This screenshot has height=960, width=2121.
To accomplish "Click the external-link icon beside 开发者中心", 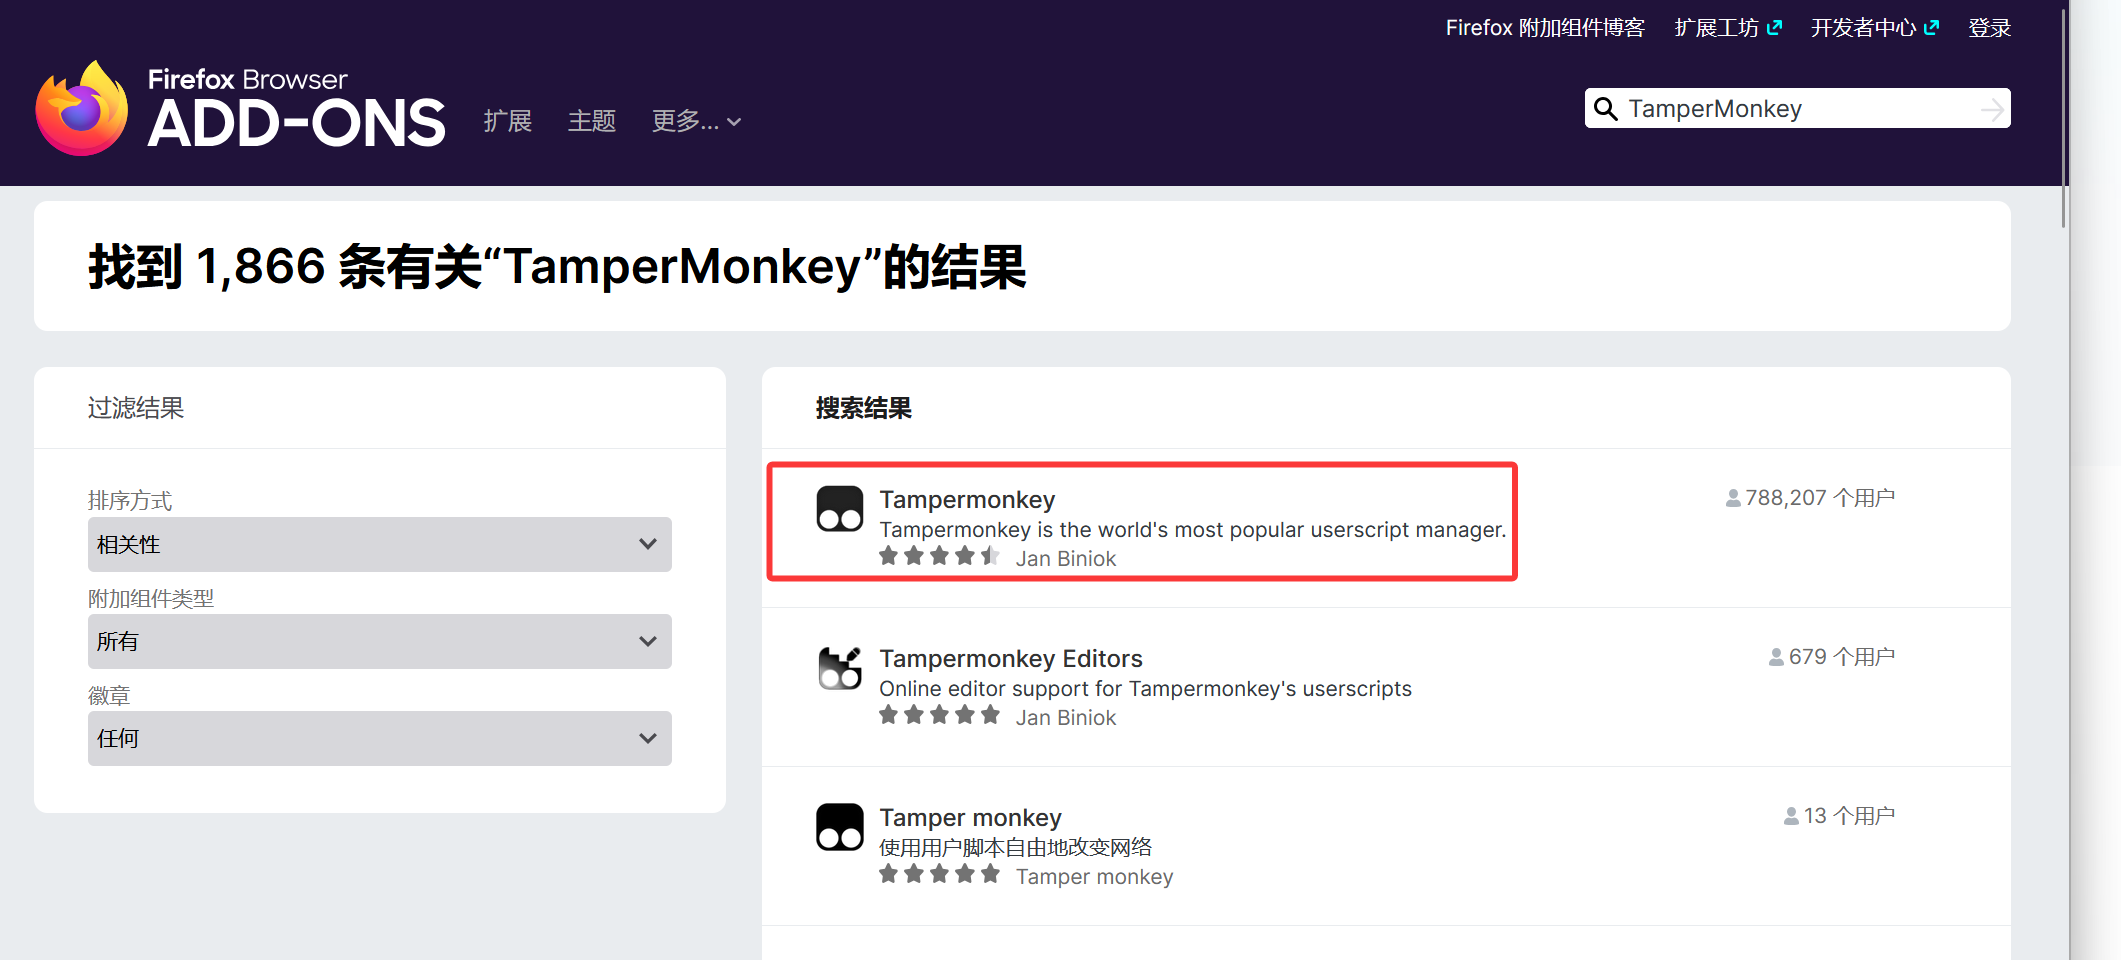I will [x=1931, y=28].
